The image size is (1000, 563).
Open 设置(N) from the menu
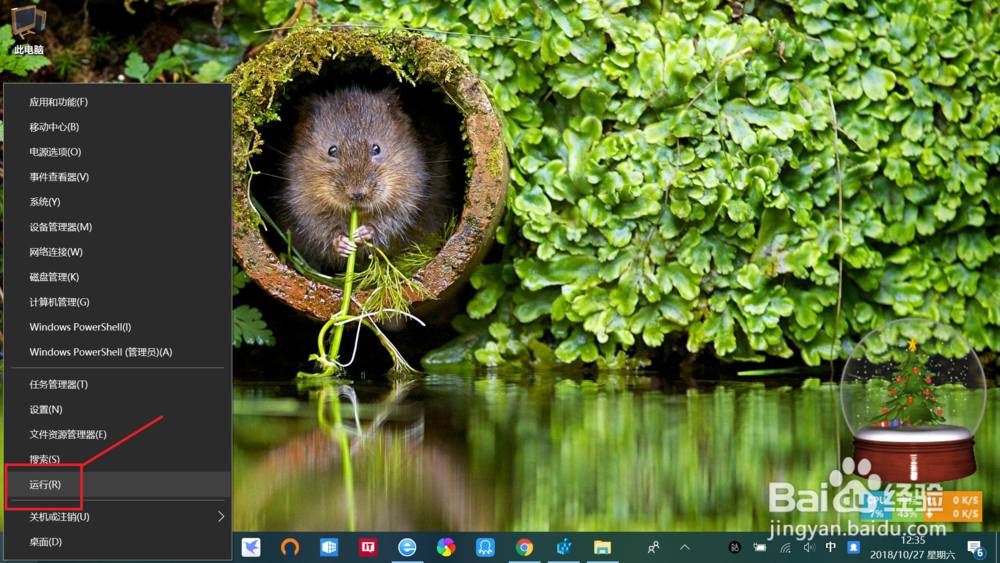118,409
